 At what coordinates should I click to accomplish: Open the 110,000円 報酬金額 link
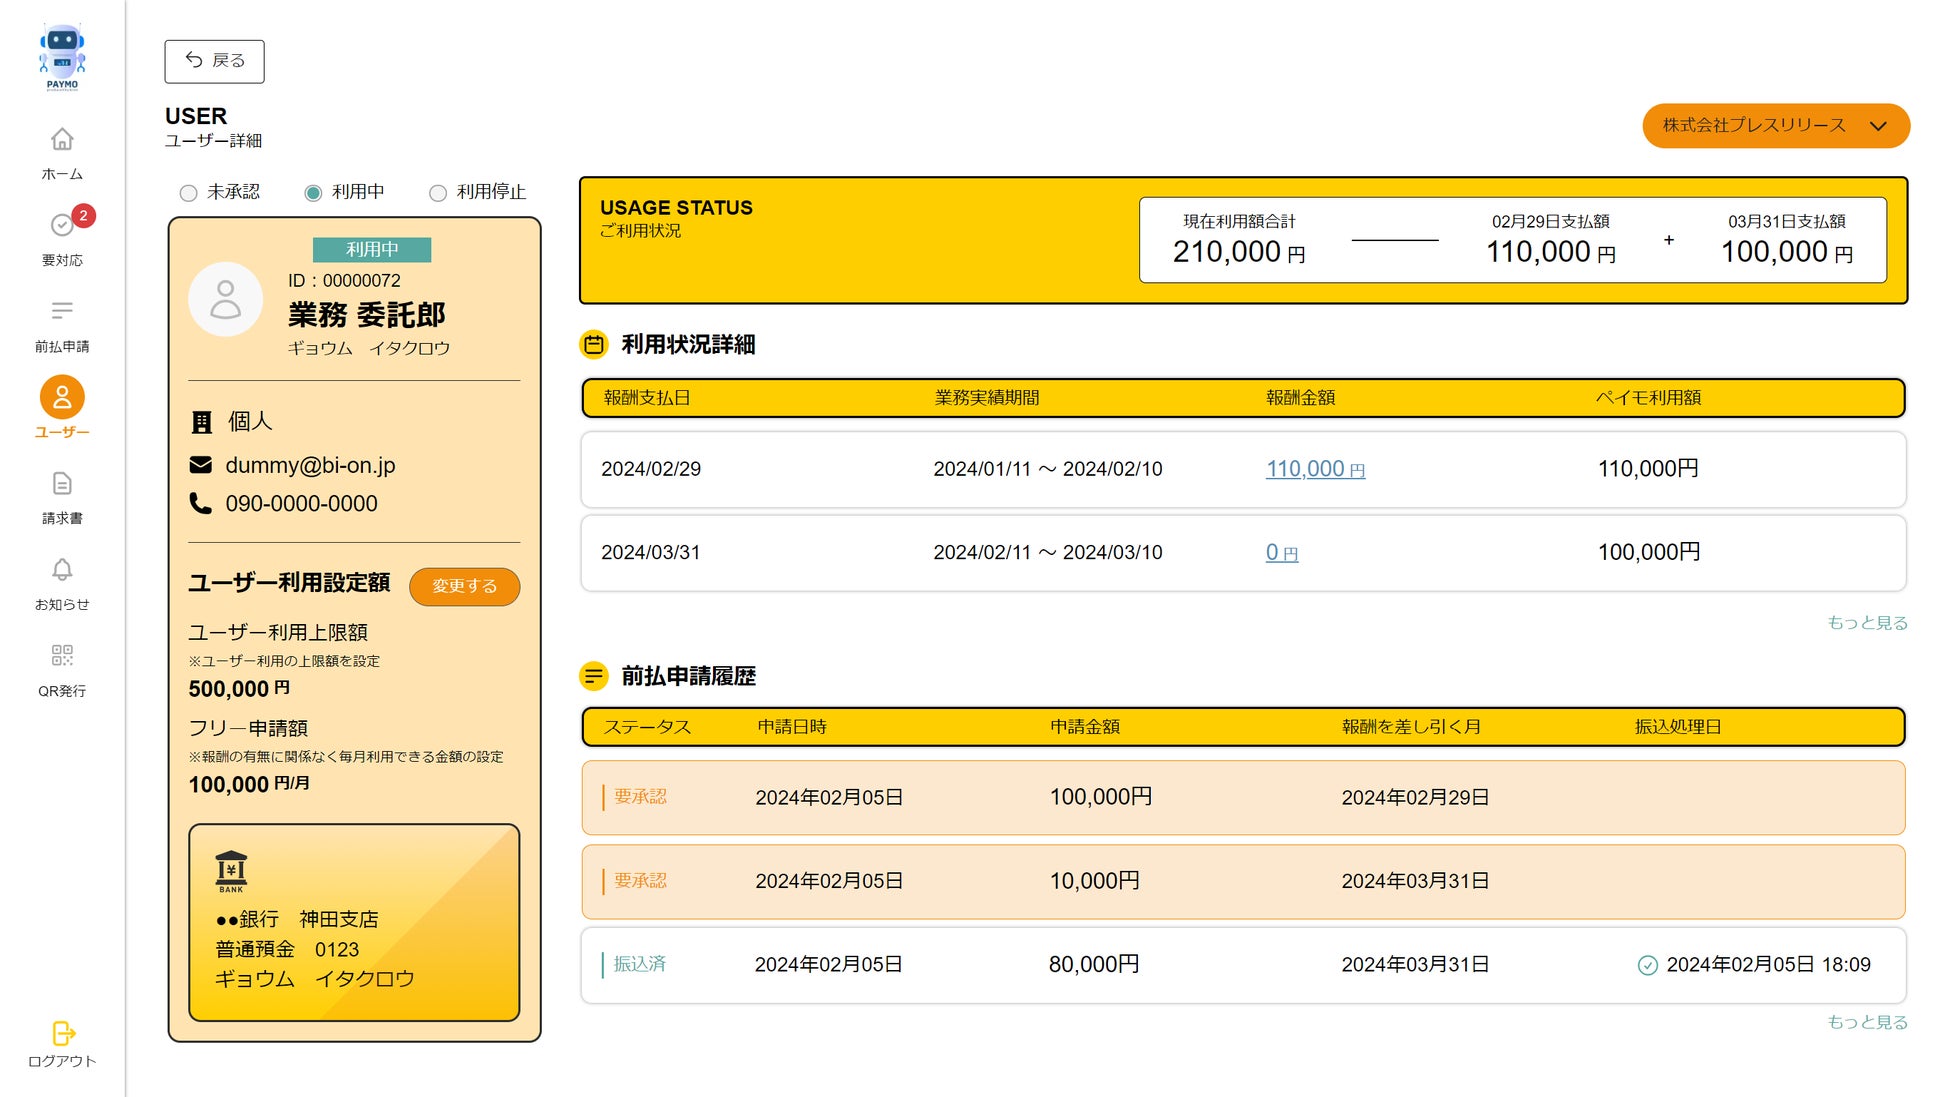click(x=1314, y=469)
